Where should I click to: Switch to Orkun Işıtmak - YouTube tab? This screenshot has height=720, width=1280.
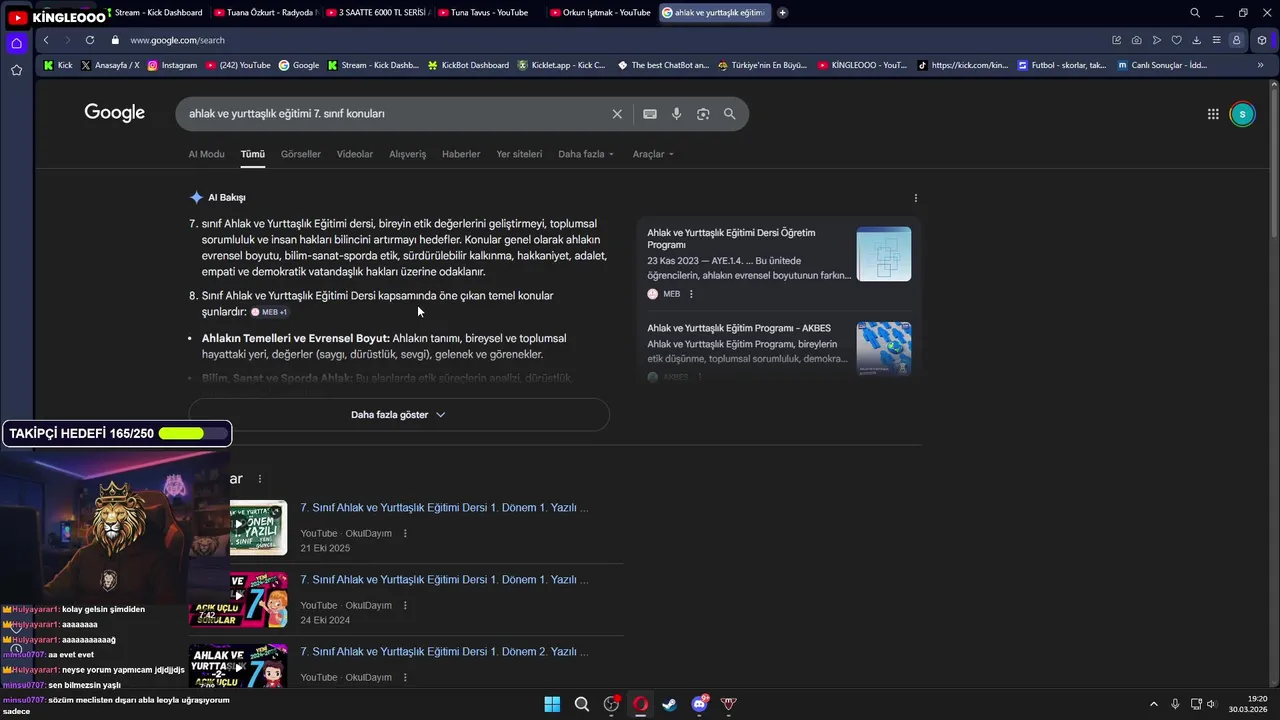600,13
